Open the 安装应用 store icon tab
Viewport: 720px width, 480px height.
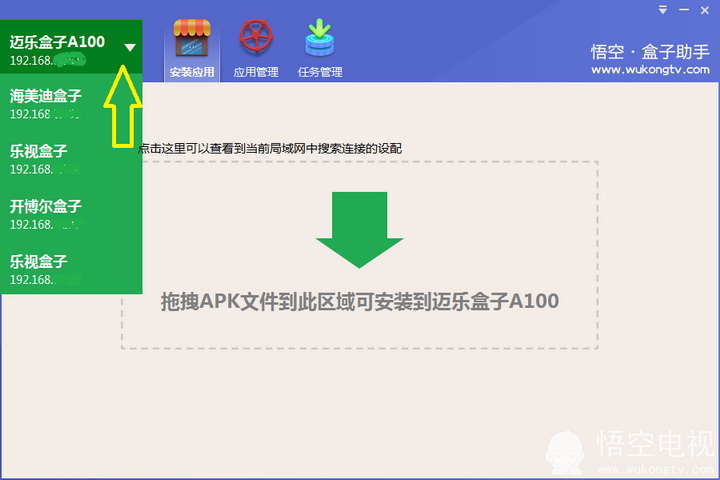point(192,50)
